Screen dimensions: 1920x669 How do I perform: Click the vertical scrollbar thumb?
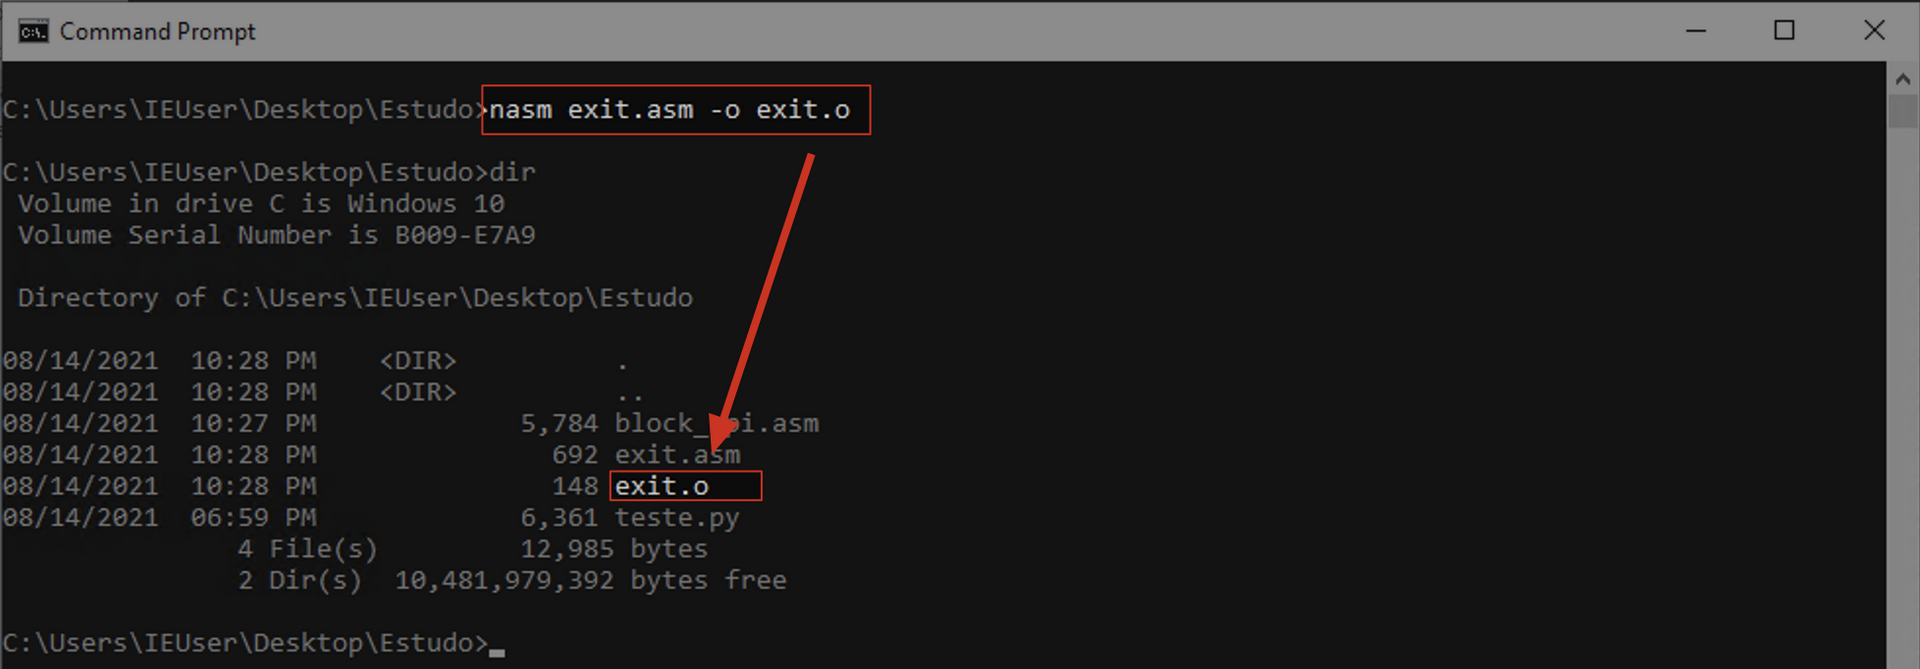point(1902,111)
